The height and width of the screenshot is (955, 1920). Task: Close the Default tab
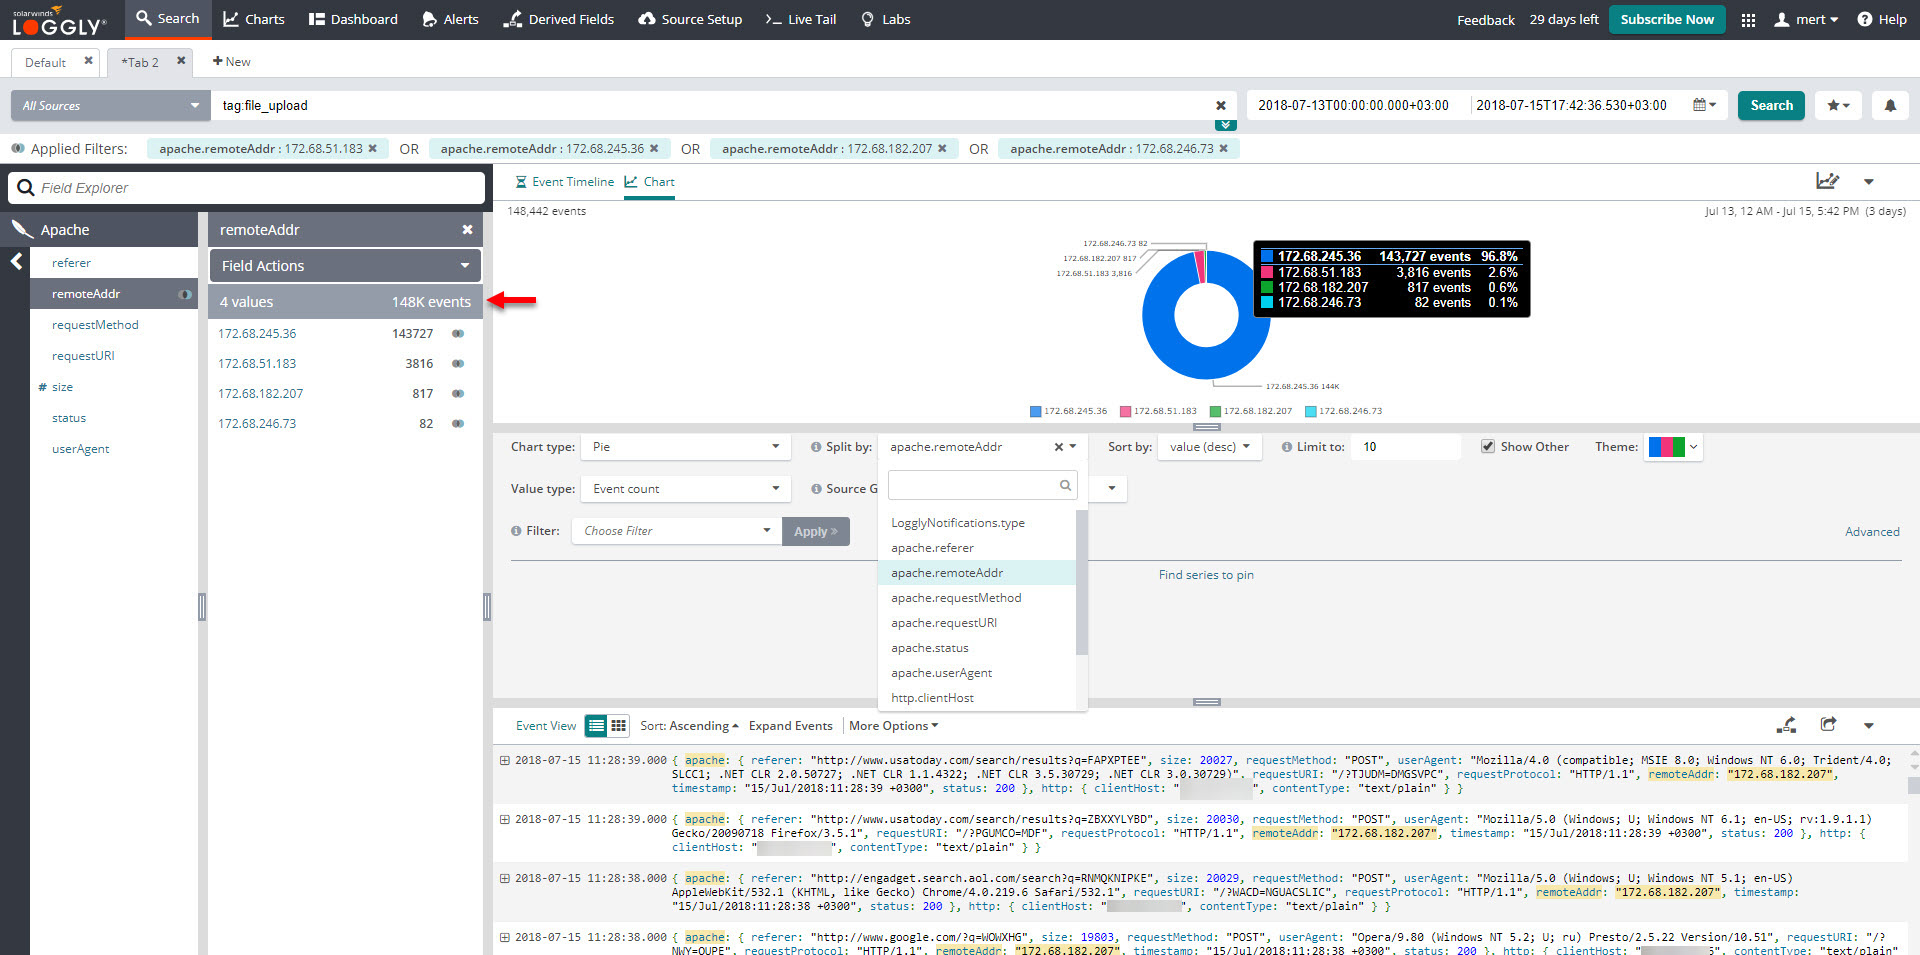click(88, 61)
